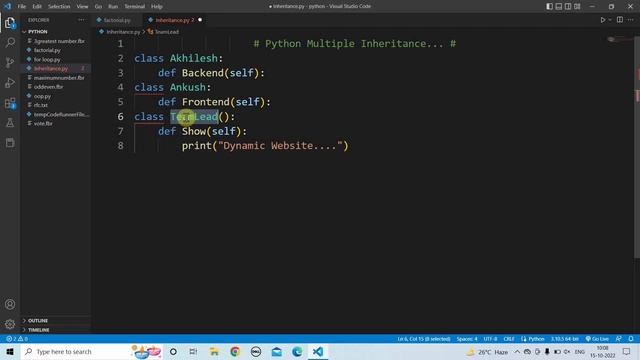Click Inheritance.py in the breadcrumb
Viewport: 640px width, 360px height.
point(123,32)
